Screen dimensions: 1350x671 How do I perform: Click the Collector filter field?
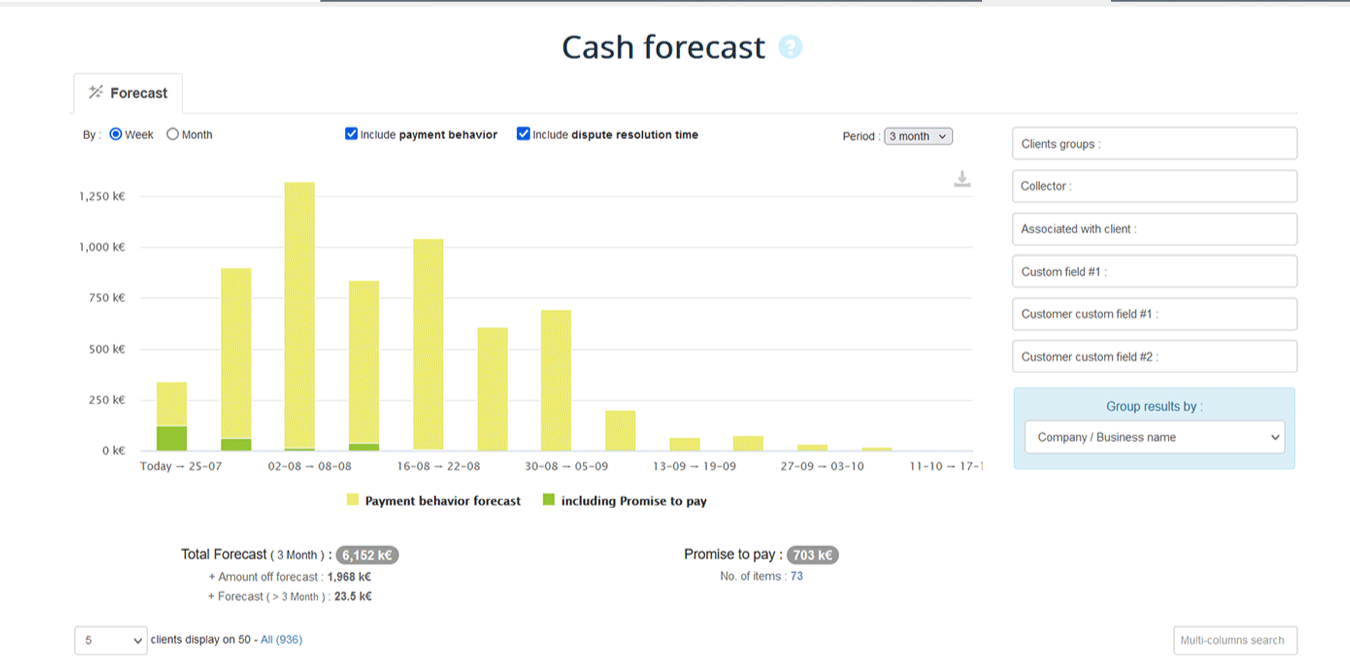[1154, 186]
